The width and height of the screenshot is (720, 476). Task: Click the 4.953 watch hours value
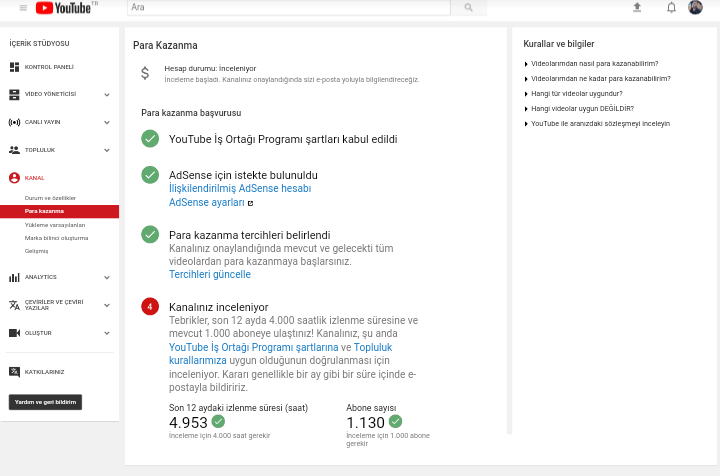188,422
